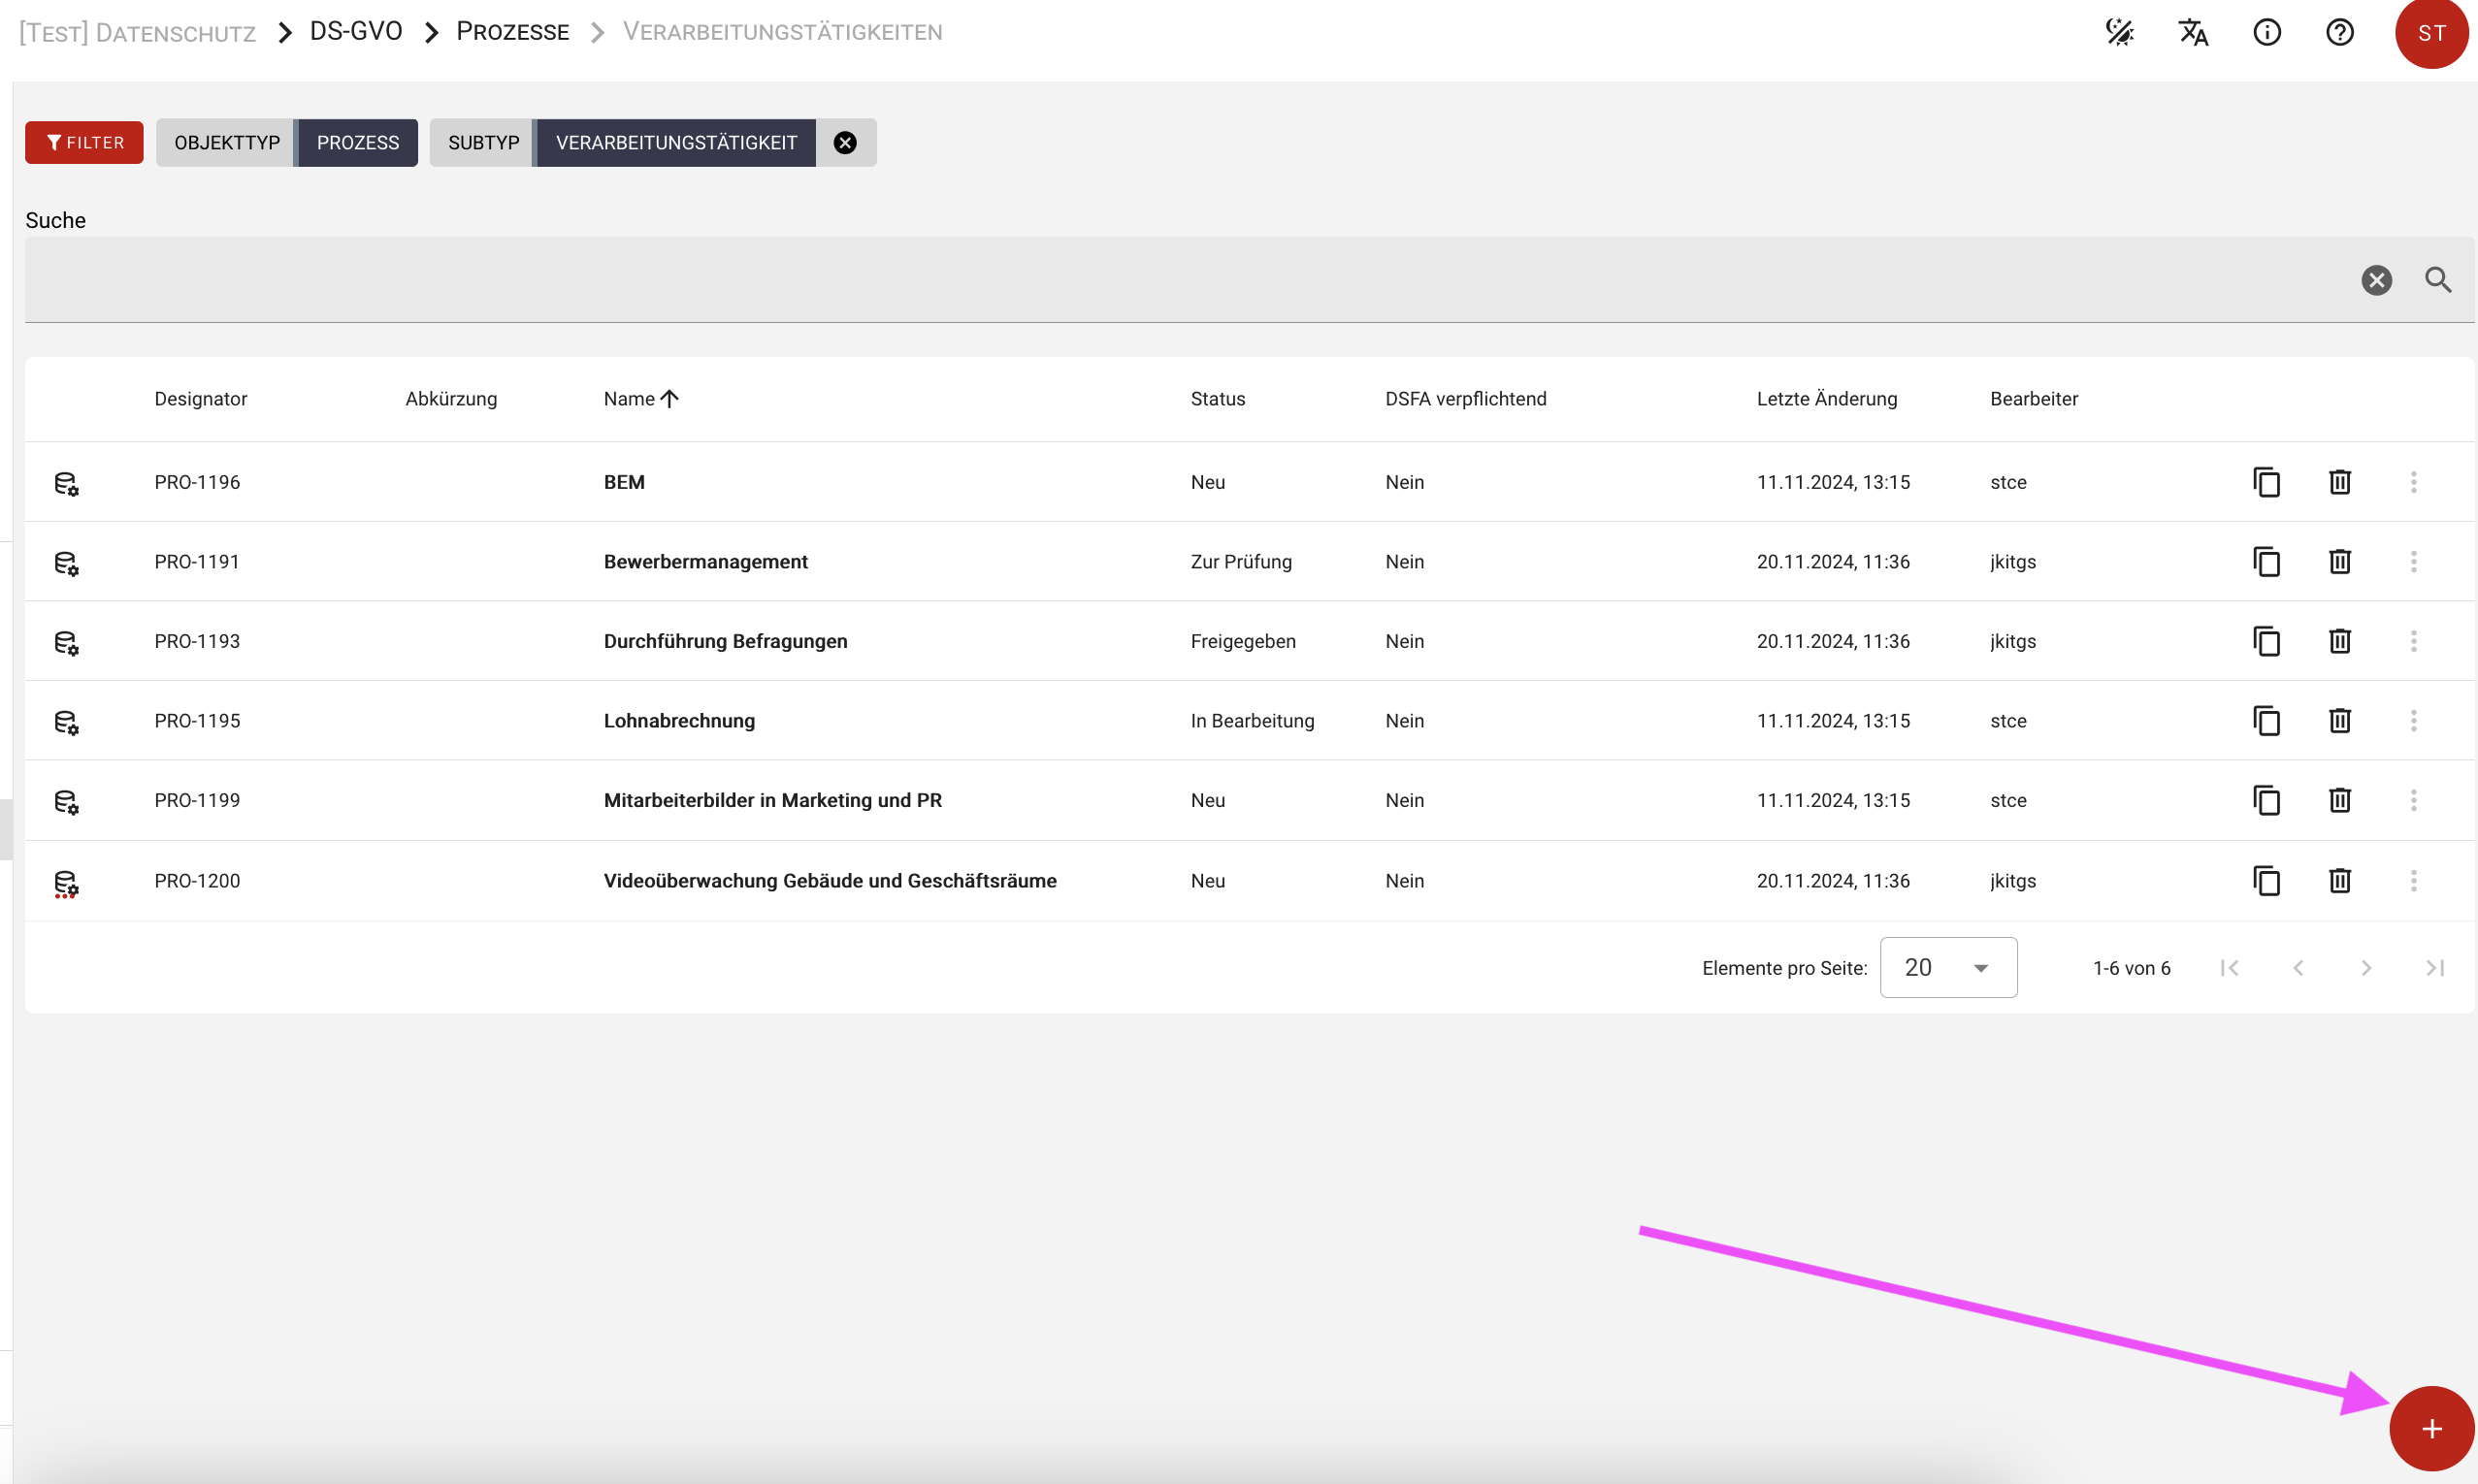Open more actions for Videoüberwachung row
The height and width of the screenshot is (1484, 2478).
click(2412, 880)
